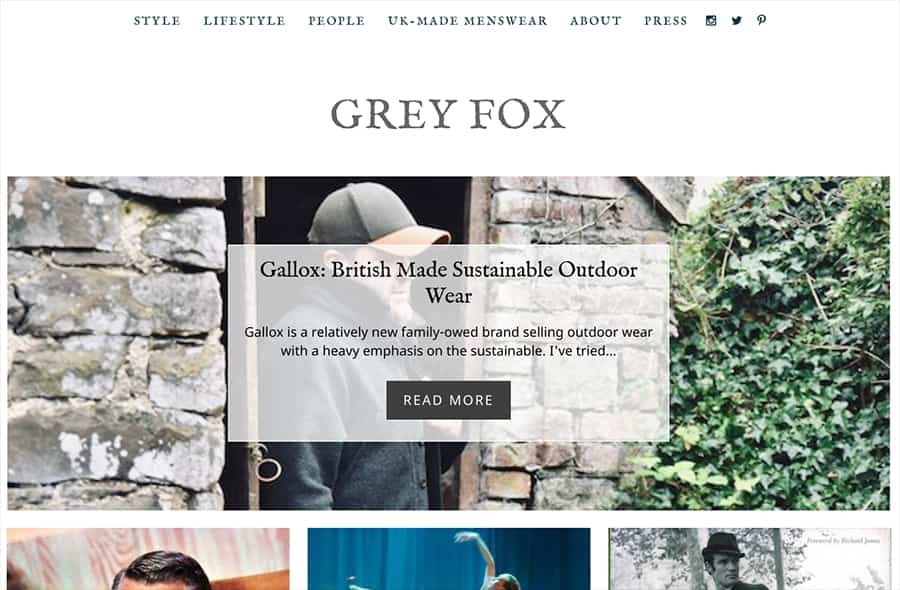Click the Read More button
The width and height of the screenshot is (900, 590).
tap(448, 400)
